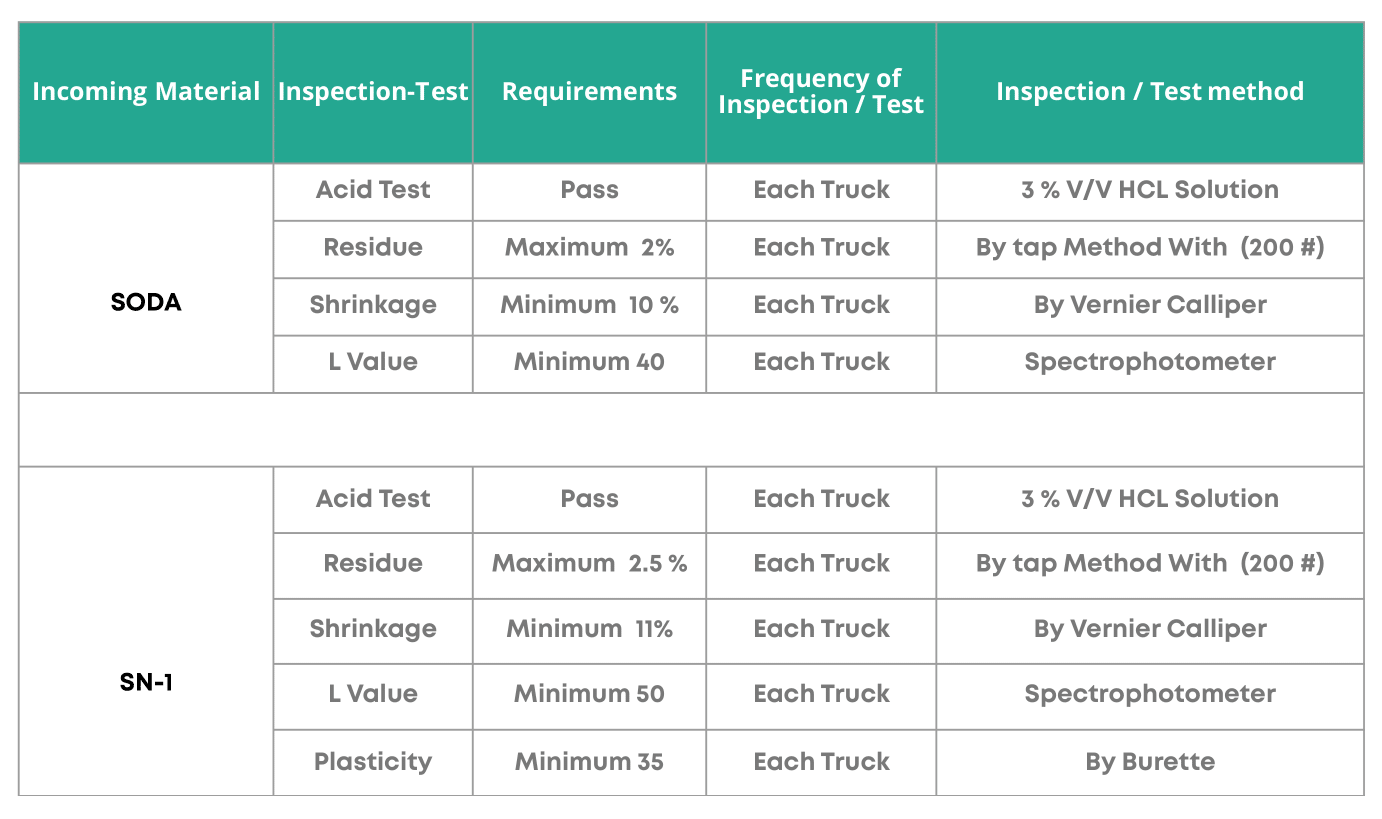Click the Requirements header cell

click(x=589, y=92)
